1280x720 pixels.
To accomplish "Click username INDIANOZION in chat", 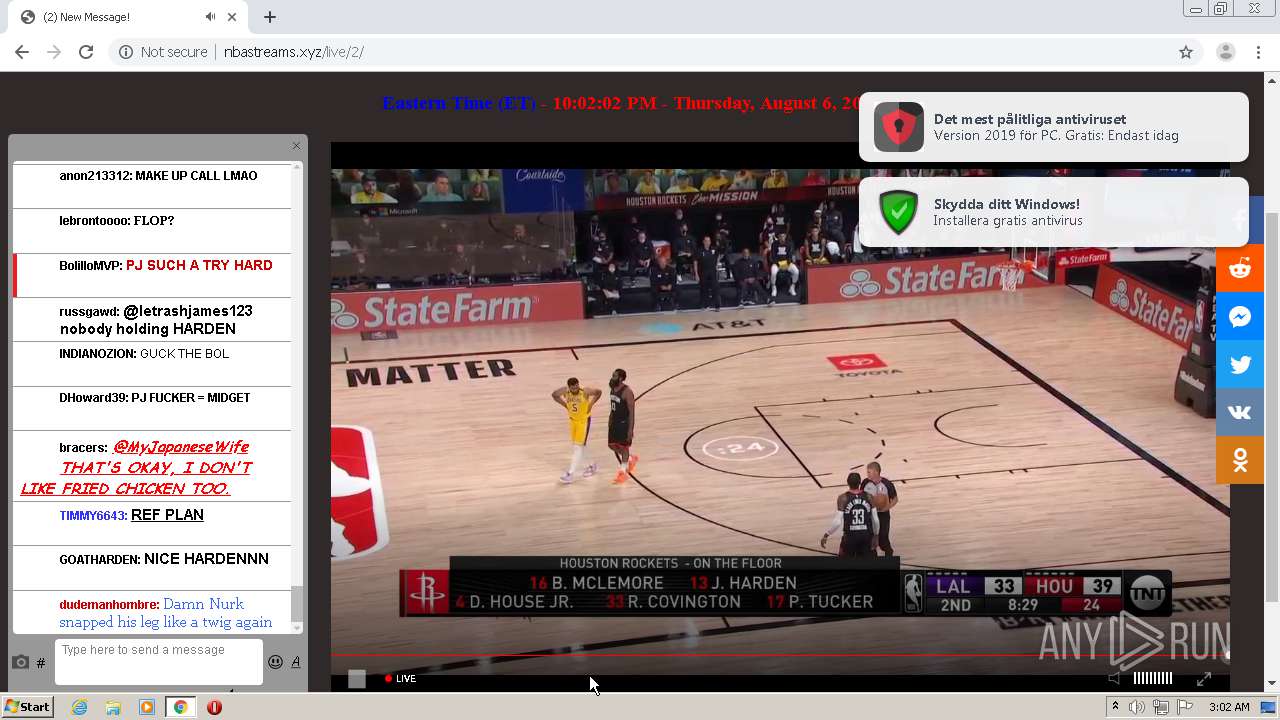I will (97, 354).
